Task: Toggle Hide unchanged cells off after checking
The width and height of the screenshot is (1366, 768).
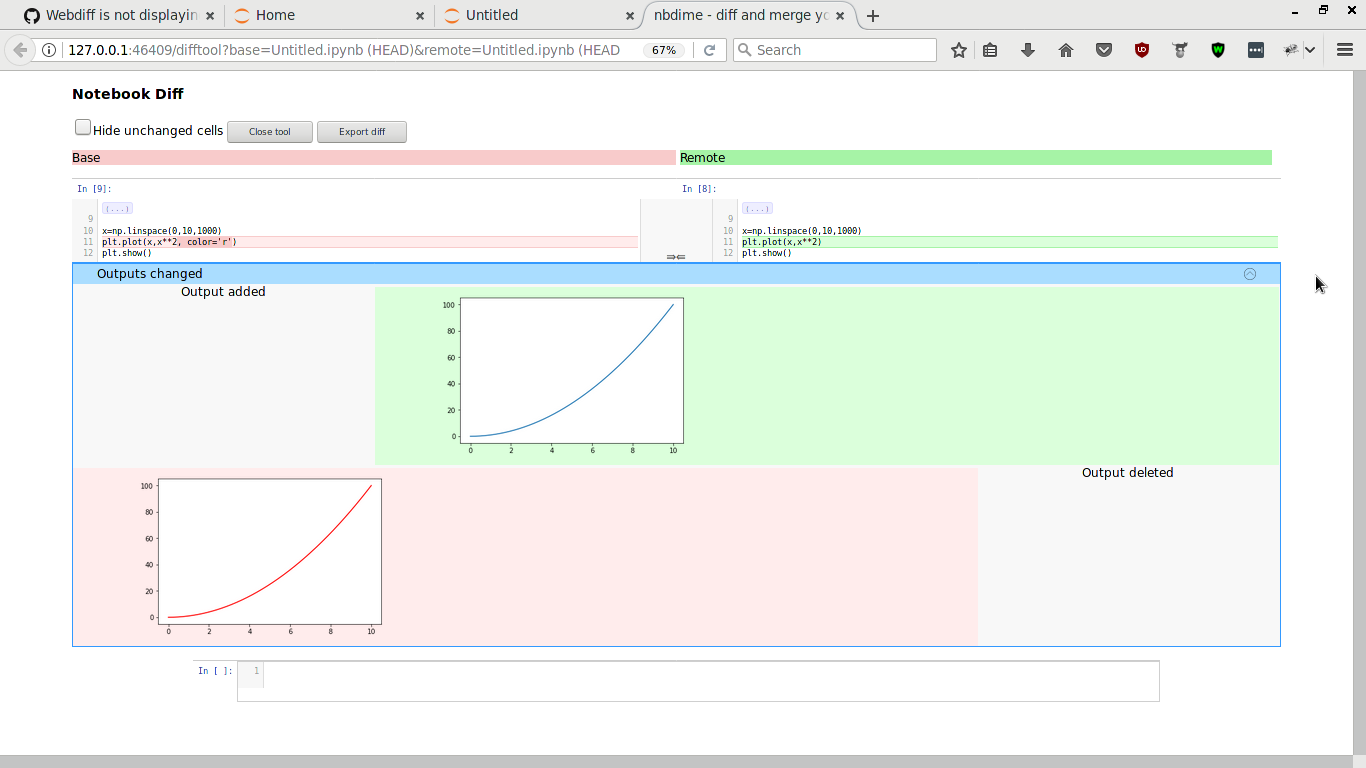Action: (x=82, y=126)
